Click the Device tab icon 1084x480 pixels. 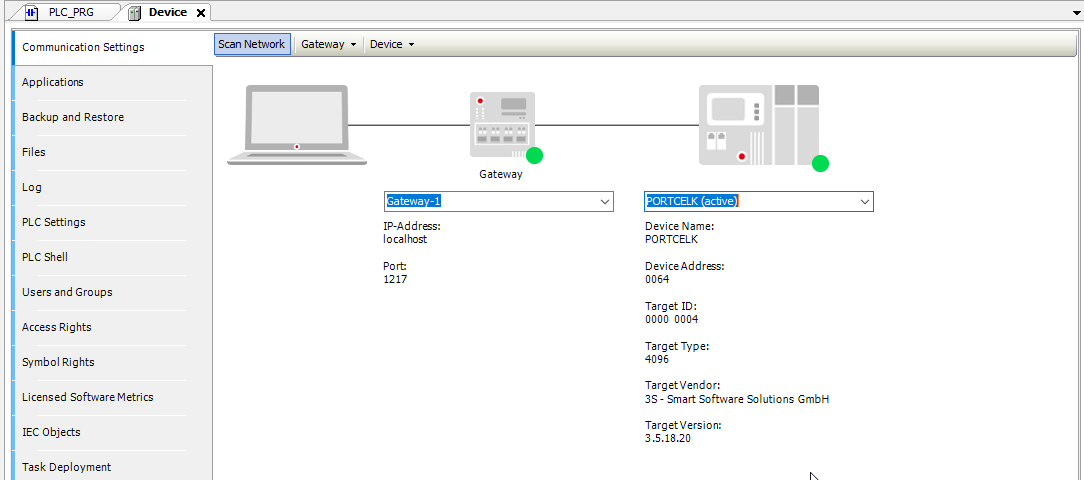point(136,12)
